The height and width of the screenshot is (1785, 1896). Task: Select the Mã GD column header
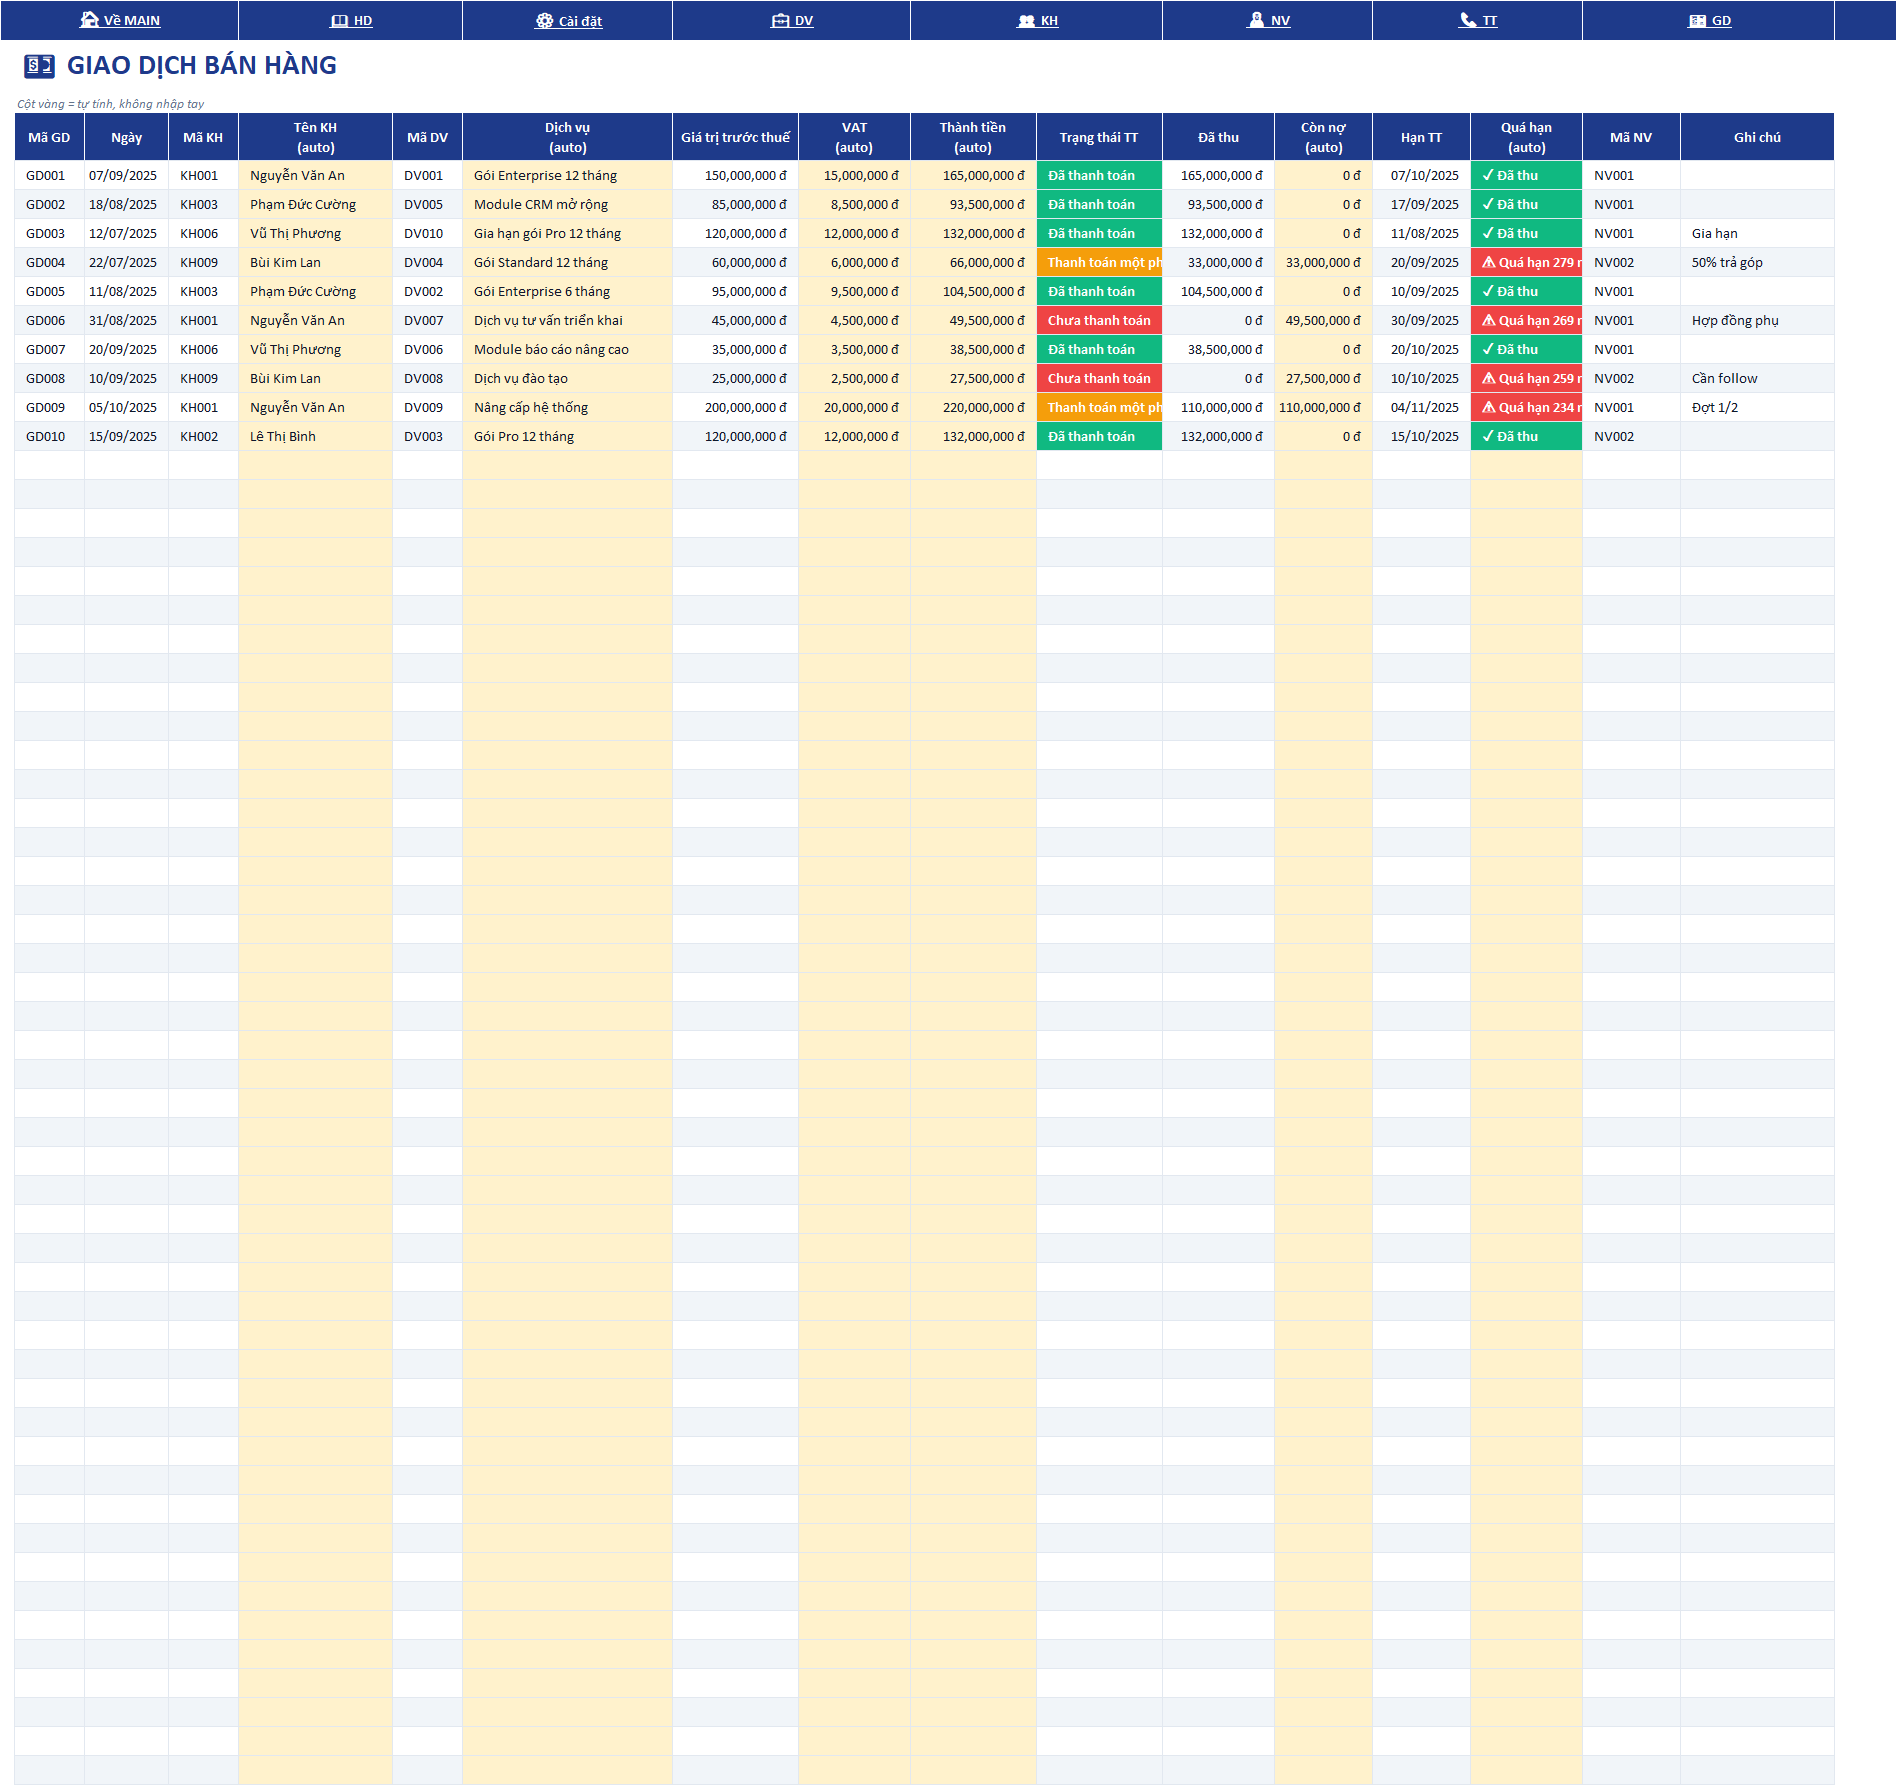(49, 137)
